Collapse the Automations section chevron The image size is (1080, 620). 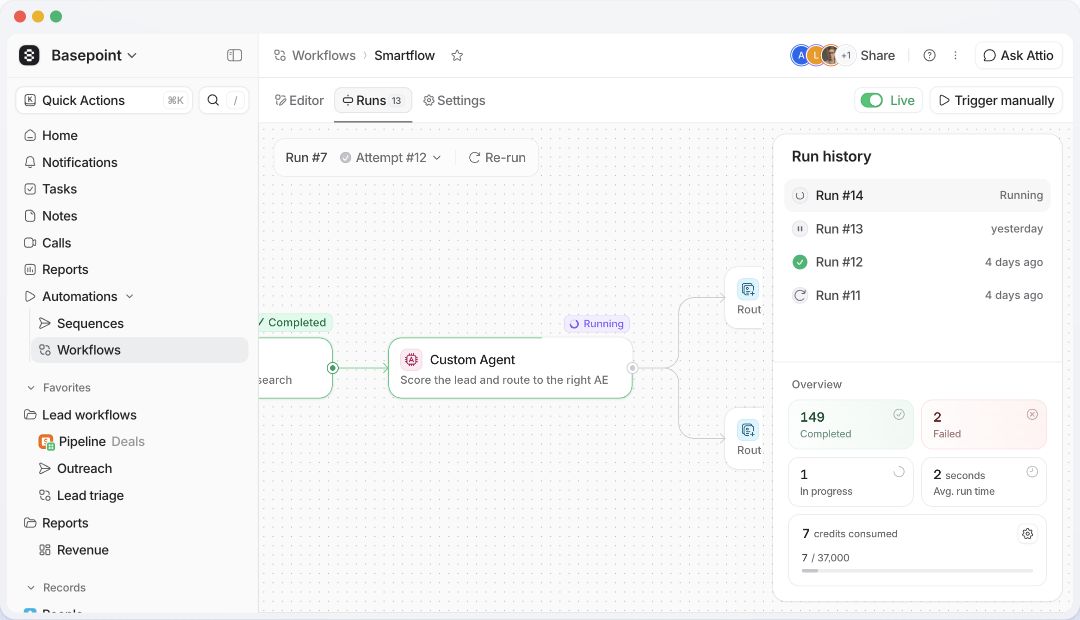[129, 297]
